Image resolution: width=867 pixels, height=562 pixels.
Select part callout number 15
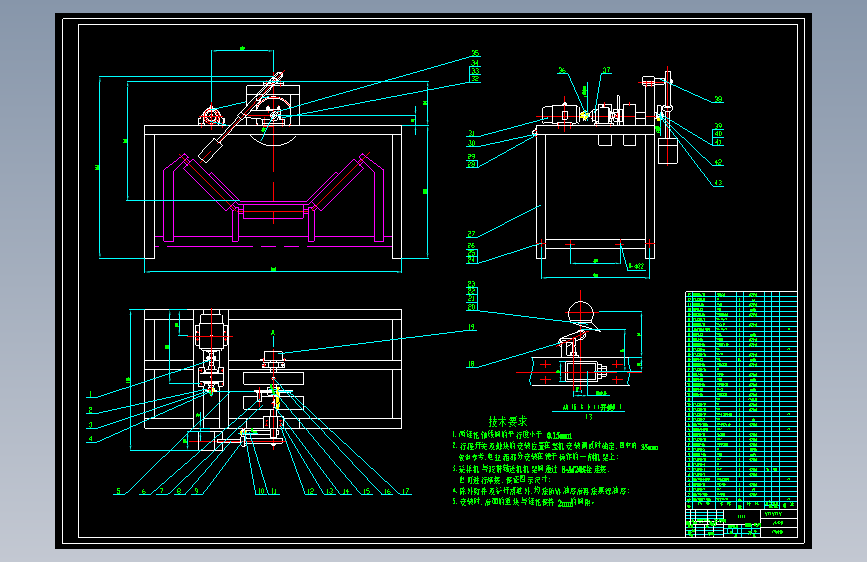[x=367, y=491]
